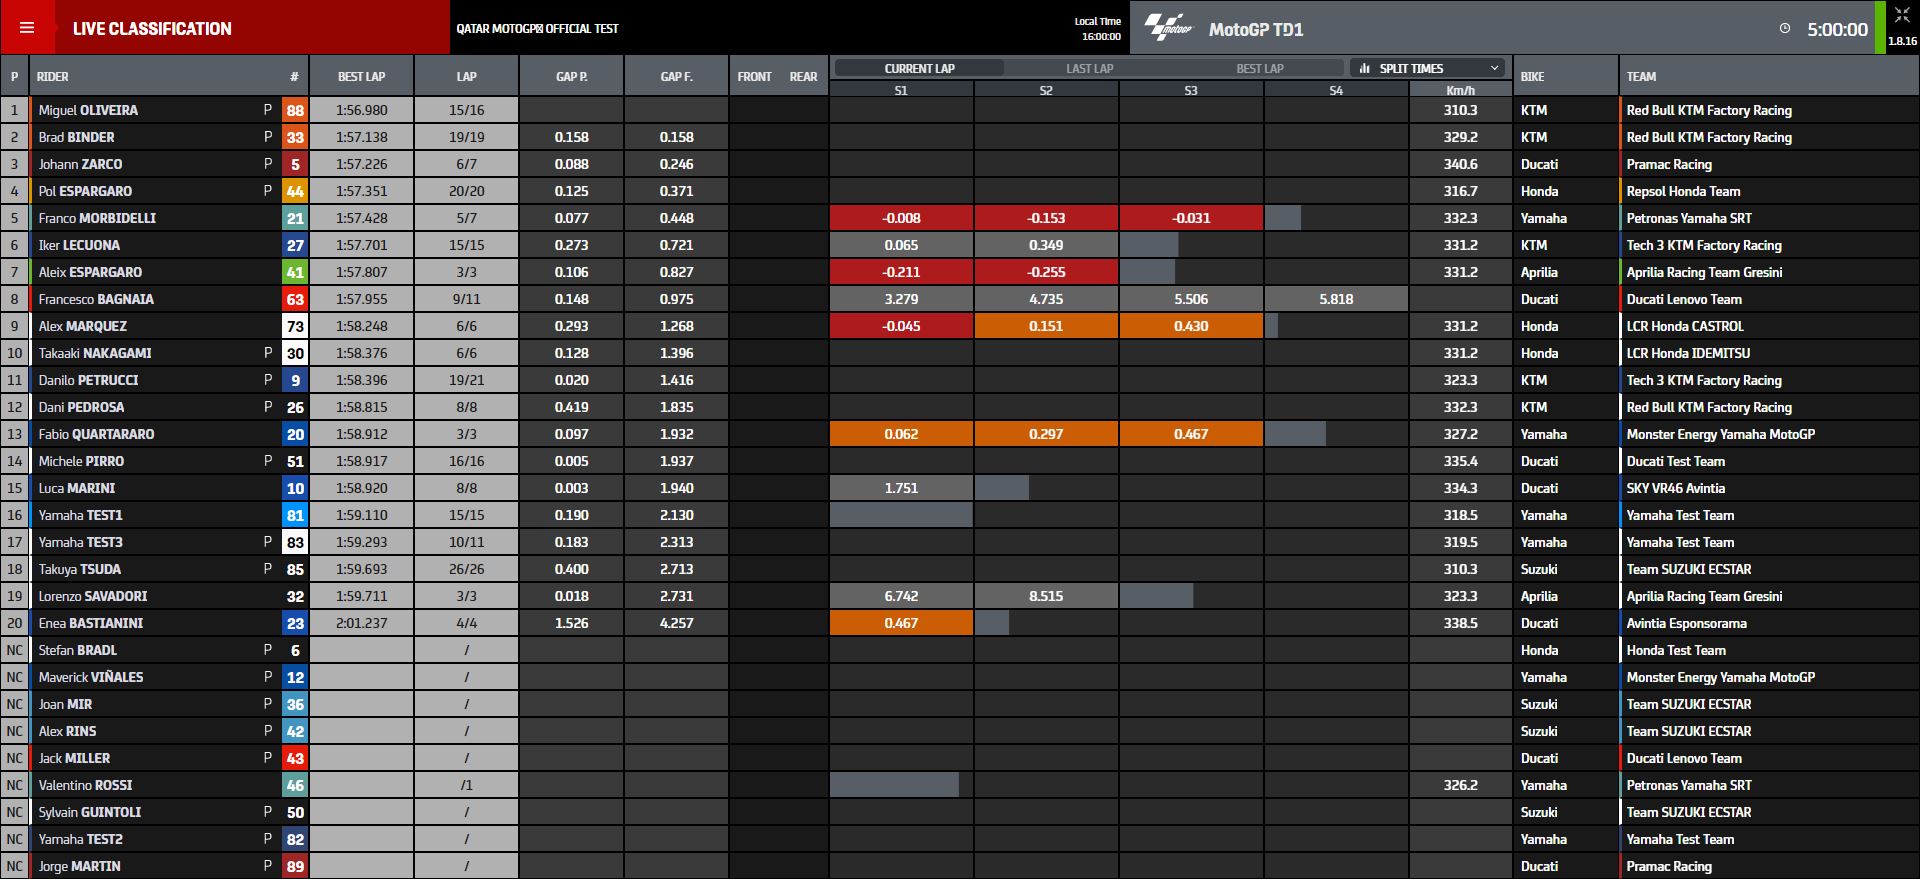
Task: Click Rossi's S1 progress bar
Action: click(x=894, y=785)
